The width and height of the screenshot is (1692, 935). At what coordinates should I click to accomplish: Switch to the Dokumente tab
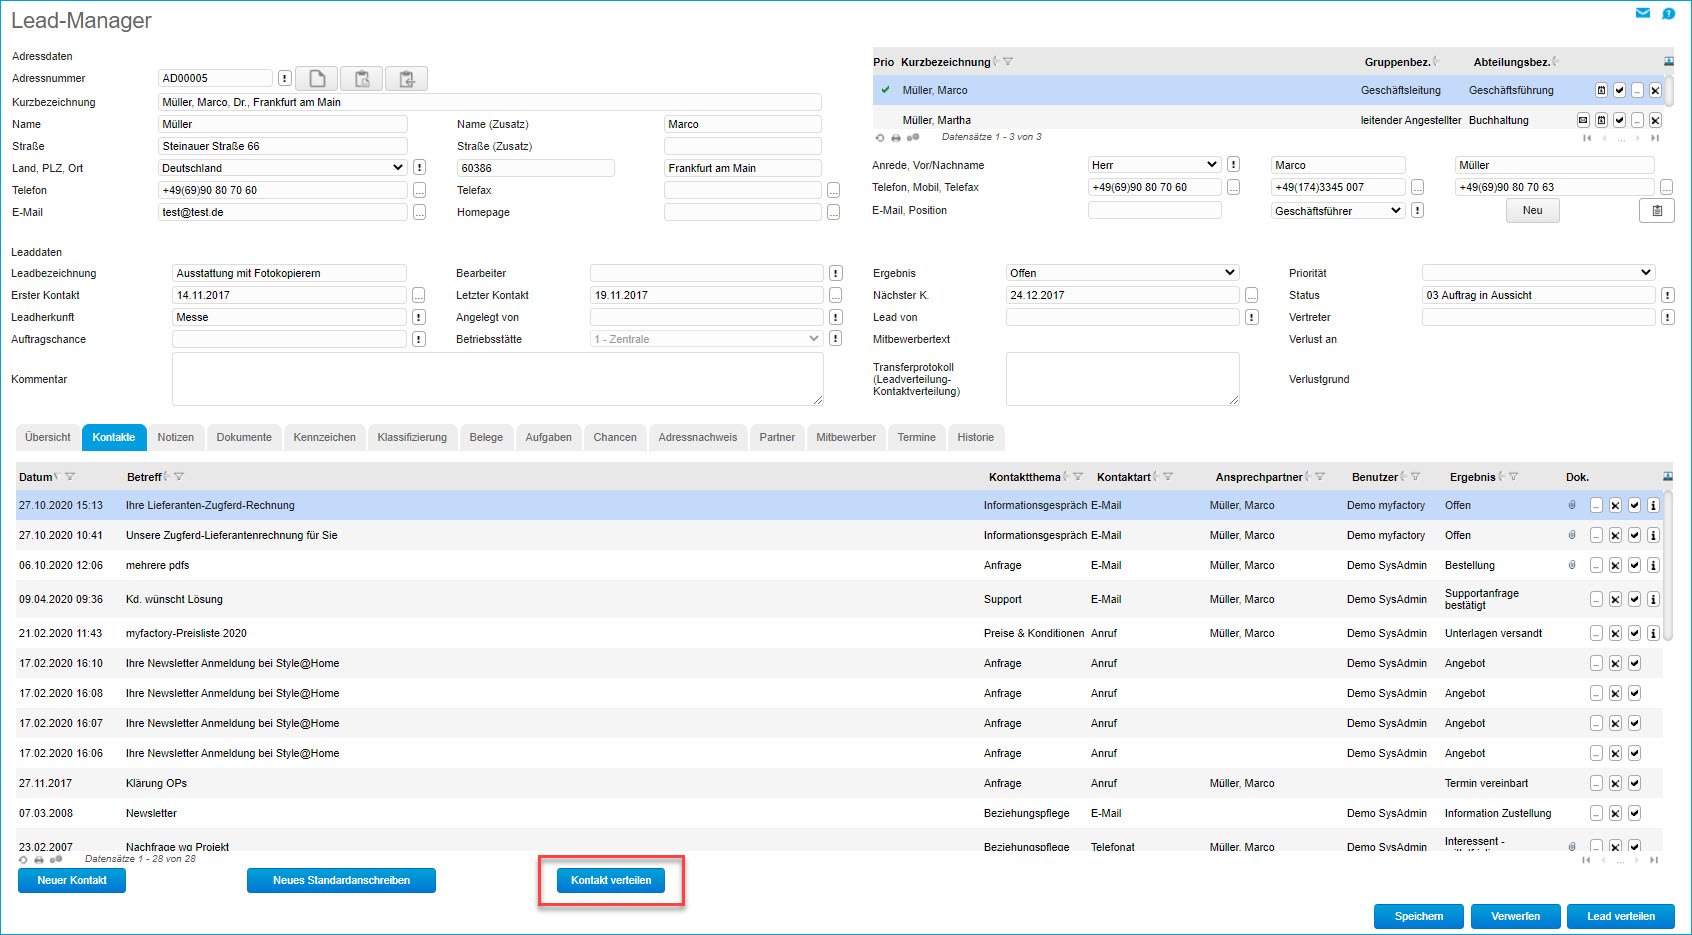244,438
